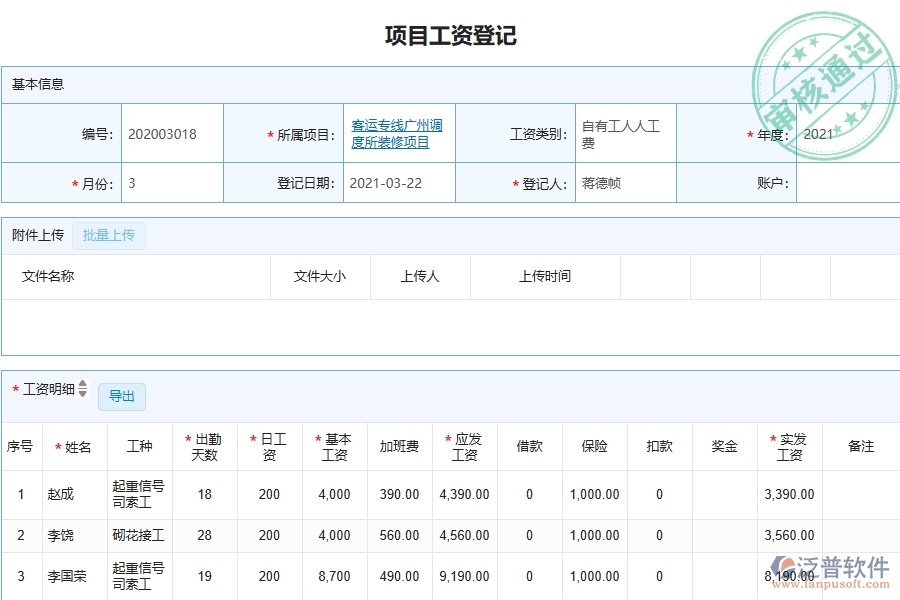Click the 工资类别 field showing 自有工人人工费
The image size is (900, 600).
tap(620, 133)
